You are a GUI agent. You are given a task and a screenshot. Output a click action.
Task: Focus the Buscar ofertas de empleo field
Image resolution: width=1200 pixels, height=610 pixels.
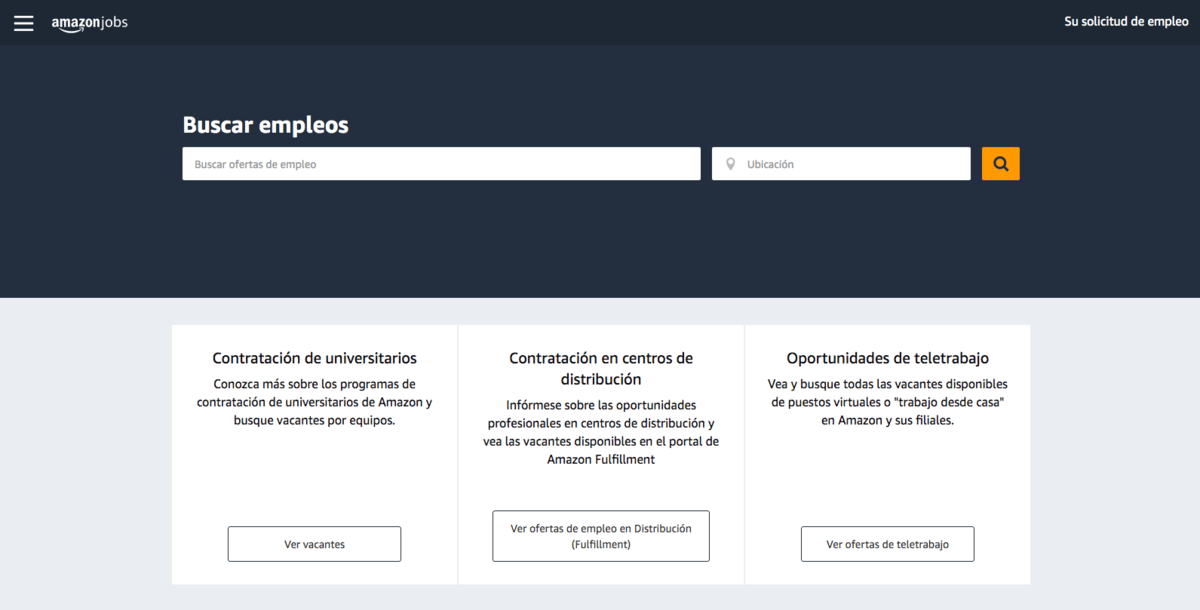[441, 164]
